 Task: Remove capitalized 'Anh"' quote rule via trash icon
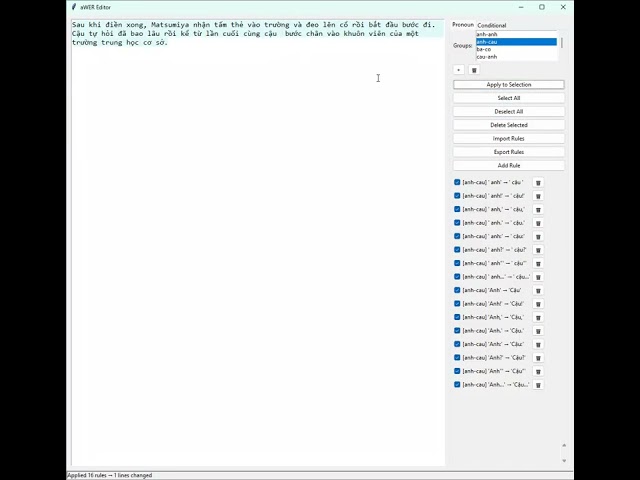pyautogui.click(x=538, y=371)
